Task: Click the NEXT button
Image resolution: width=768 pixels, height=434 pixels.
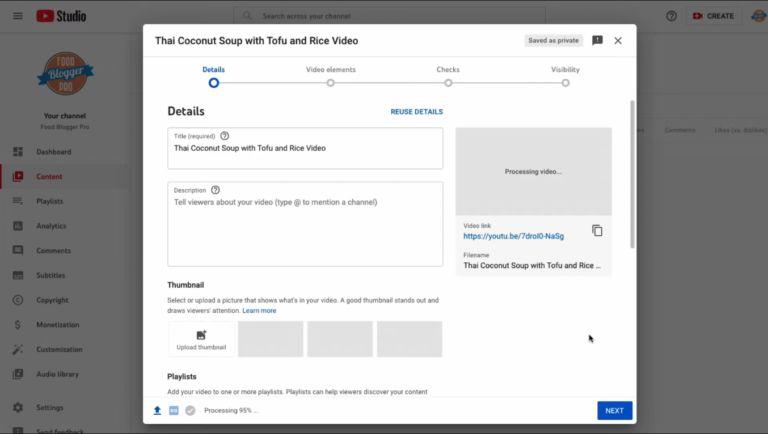Action: [615, 410]
